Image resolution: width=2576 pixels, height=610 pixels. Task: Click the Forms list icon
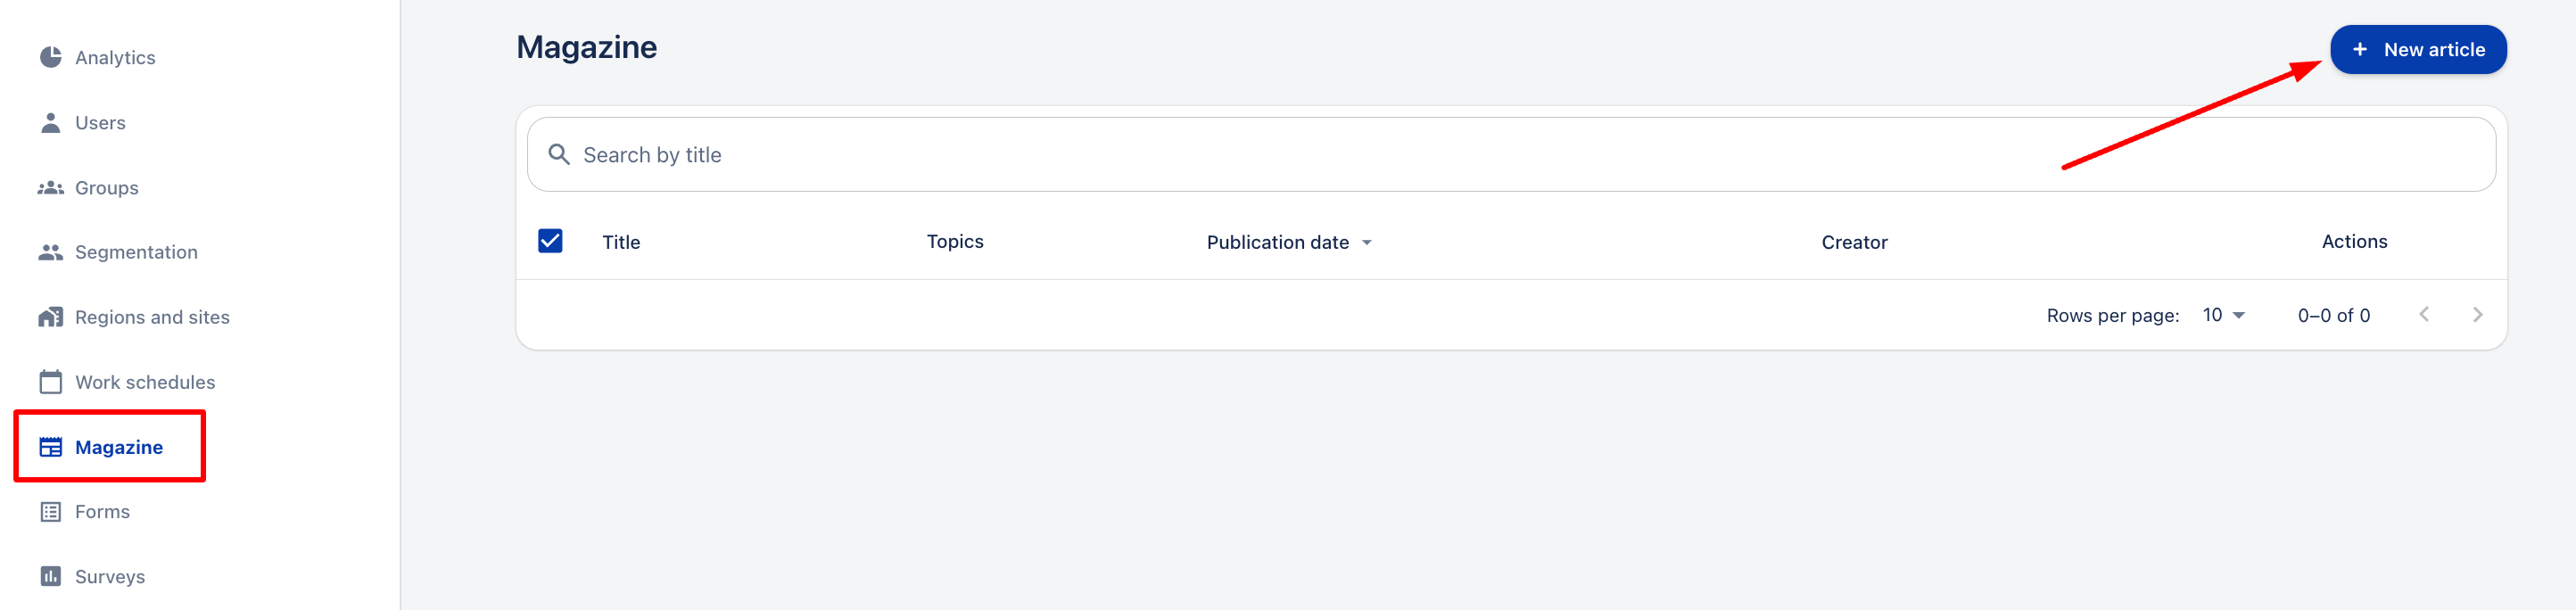click(x=50, y=512)
